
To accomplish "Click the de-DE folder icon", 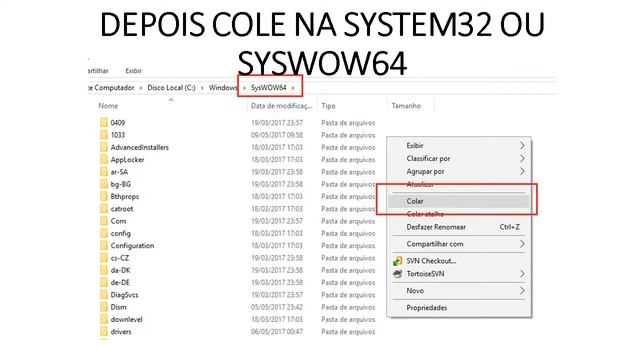I will pyautogui.click(x=104, y=282).
